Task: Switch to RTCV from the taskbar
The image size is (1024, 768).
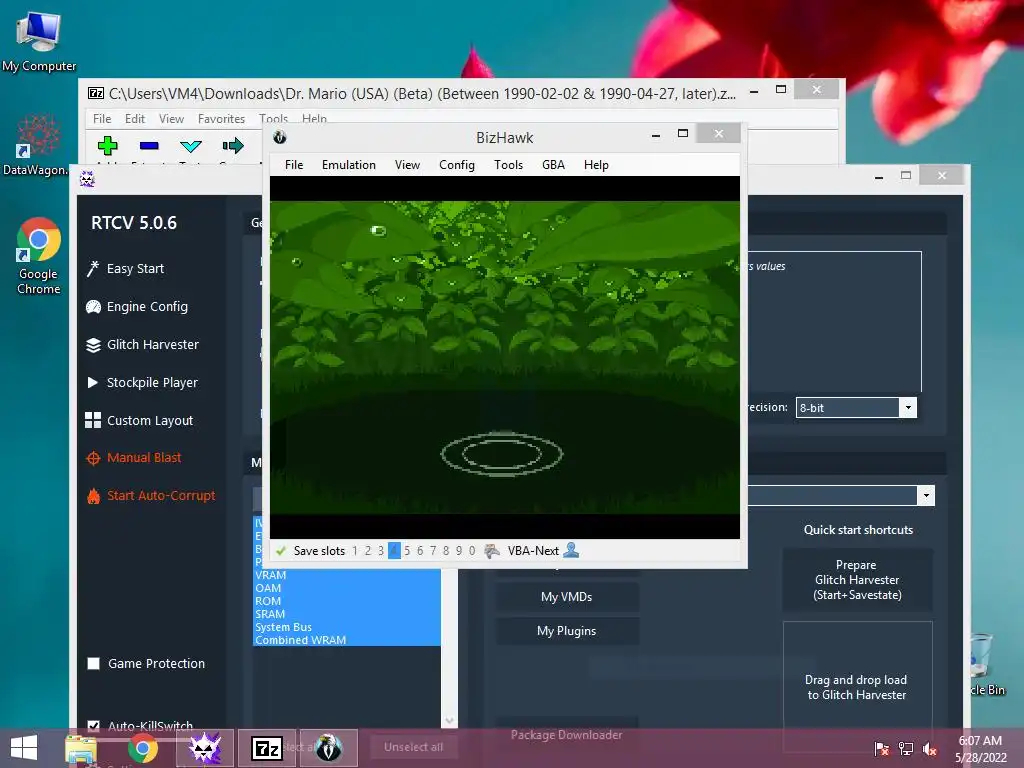Action: (204, 748)
